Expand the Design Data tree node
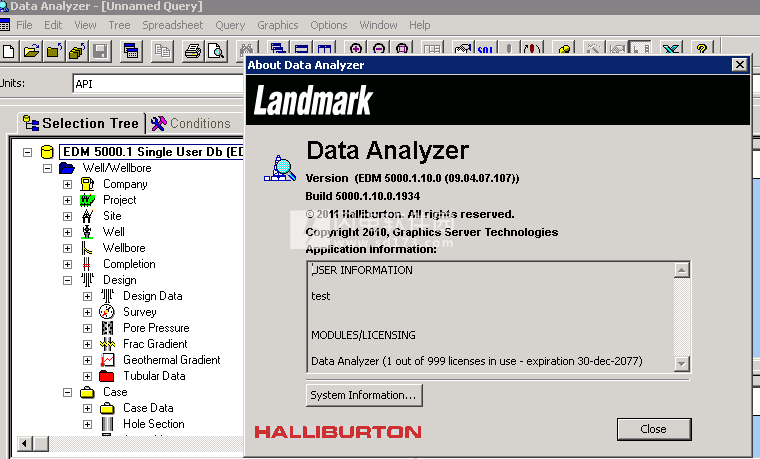Image resolution: width=760 pixels, height=459 pixels. (87, 297)
